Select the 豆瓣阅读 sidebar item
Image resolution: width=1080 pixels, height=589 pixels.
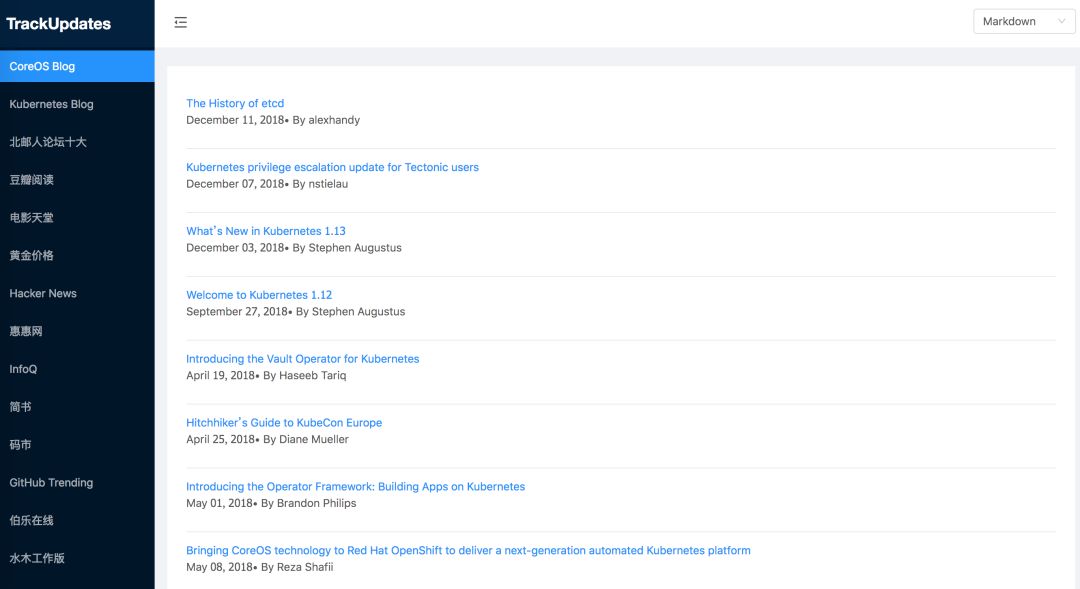(77, 180)
